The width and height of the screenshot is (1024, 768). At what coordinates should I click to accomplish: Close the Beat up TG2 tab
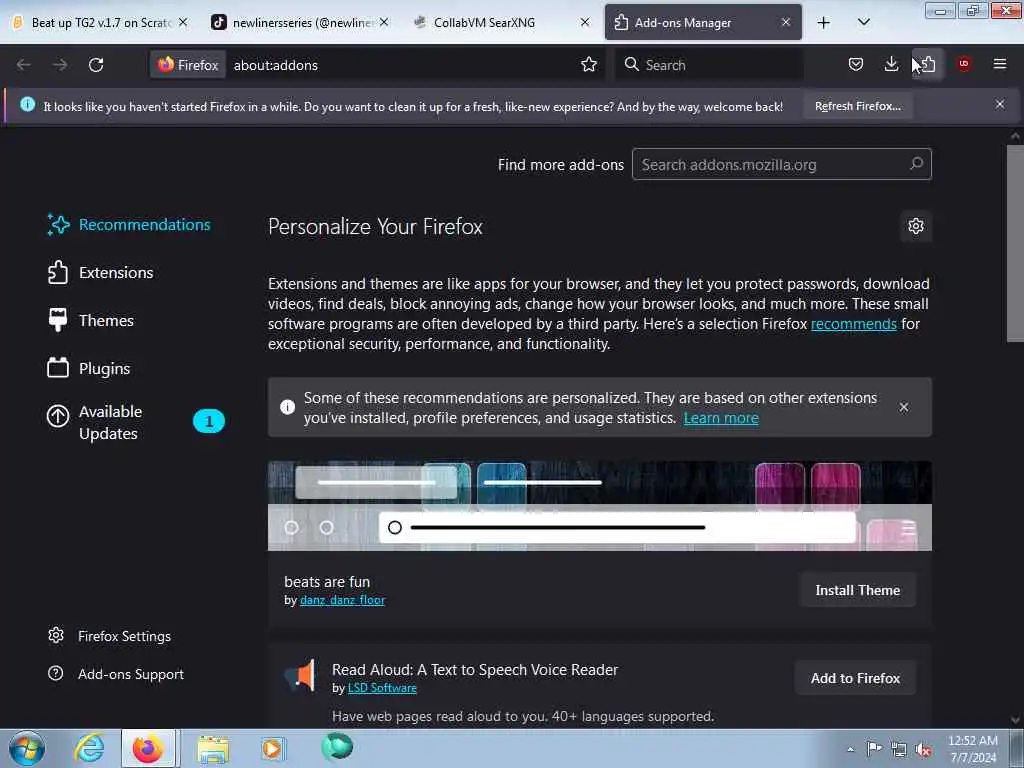click(x=183, y=22)
